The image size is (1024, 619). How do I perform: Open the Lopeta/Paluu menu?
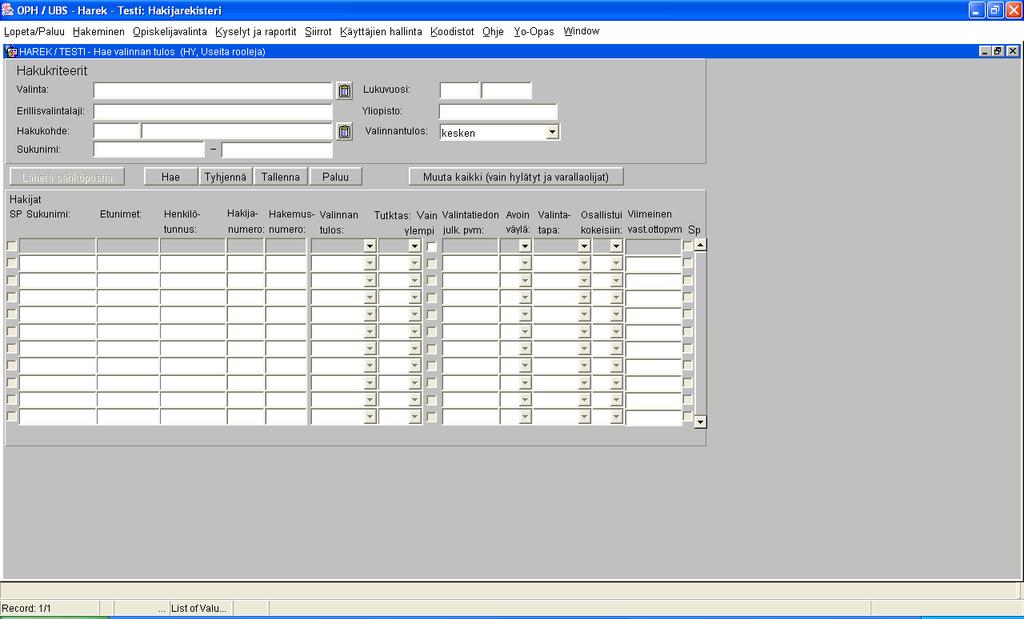35,31
